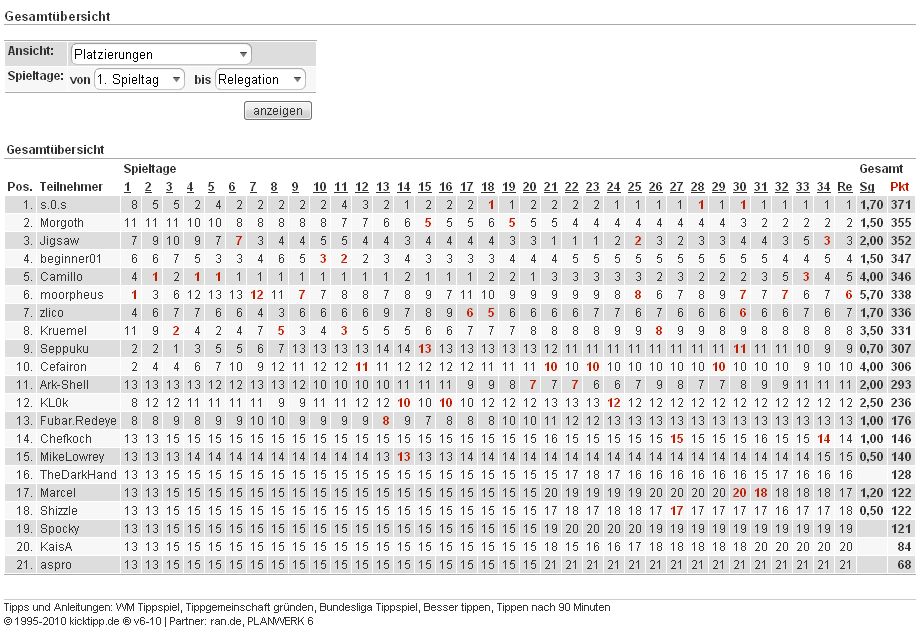Open Spieltag 13 column header link
This screenshot has height=633, width=924.
coord(382,187)
